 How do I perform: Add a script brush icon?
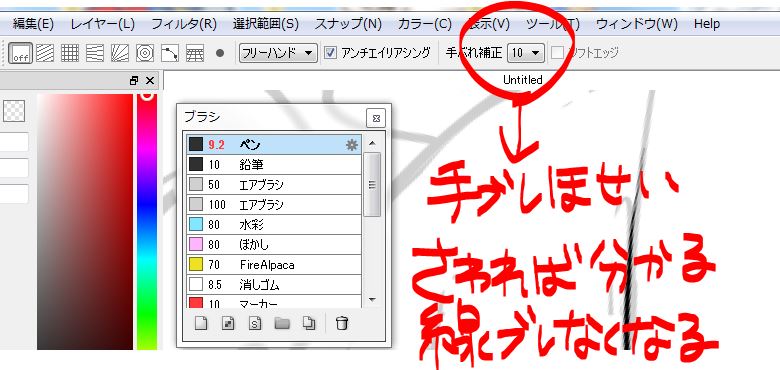[x=255, y=323]
